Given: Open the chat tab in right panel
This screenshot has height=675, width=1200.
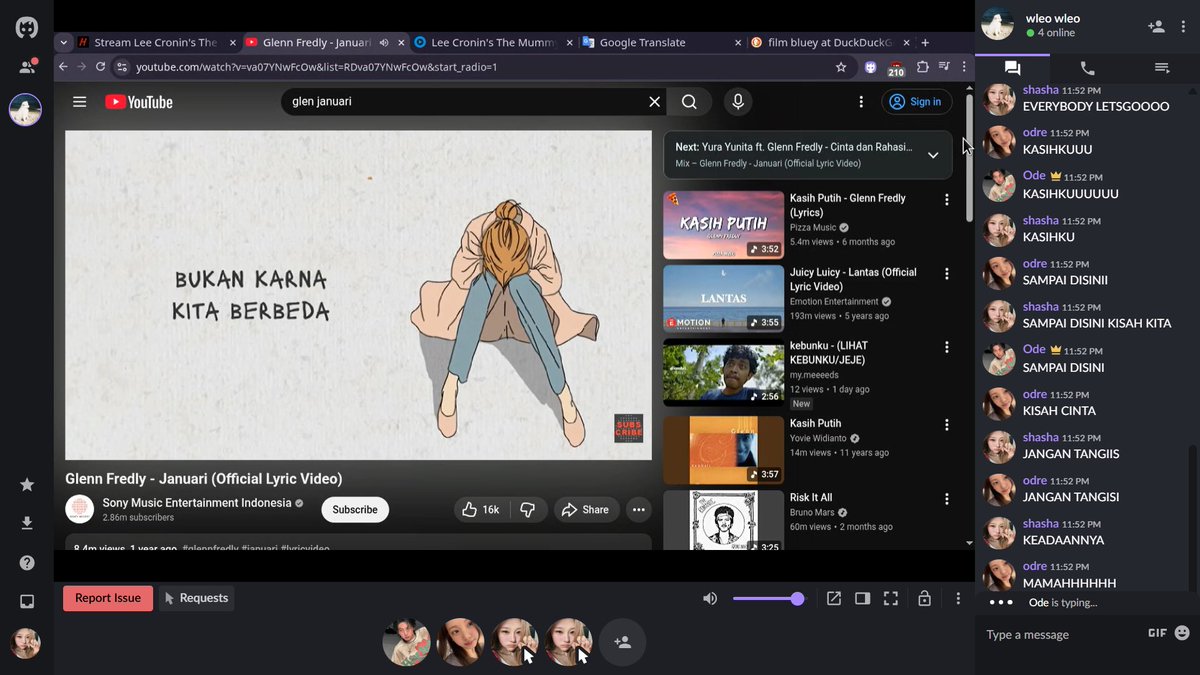Looking at the screenshot, I should pos(1012,68).
